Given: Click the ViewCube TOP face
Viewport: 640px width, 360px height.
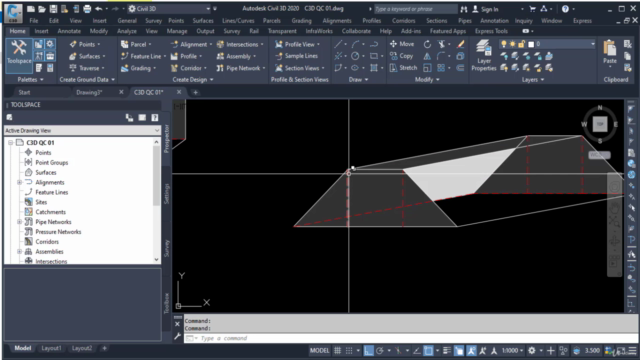Looking at the screenshot, I should pos(600,124).
